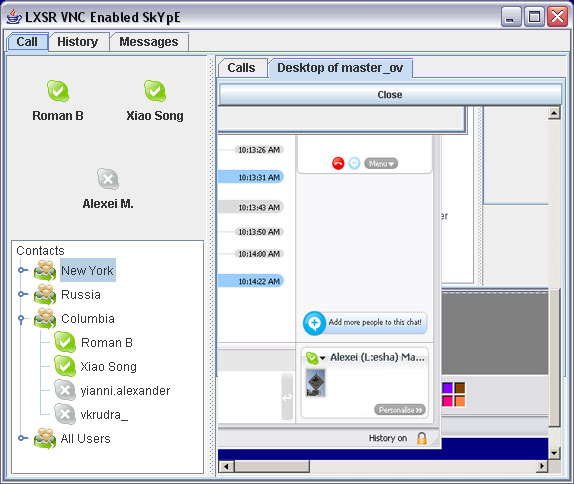The image size is (574, 484).
Task: Pick the orange color swatch
Action: tap(460, 401)
